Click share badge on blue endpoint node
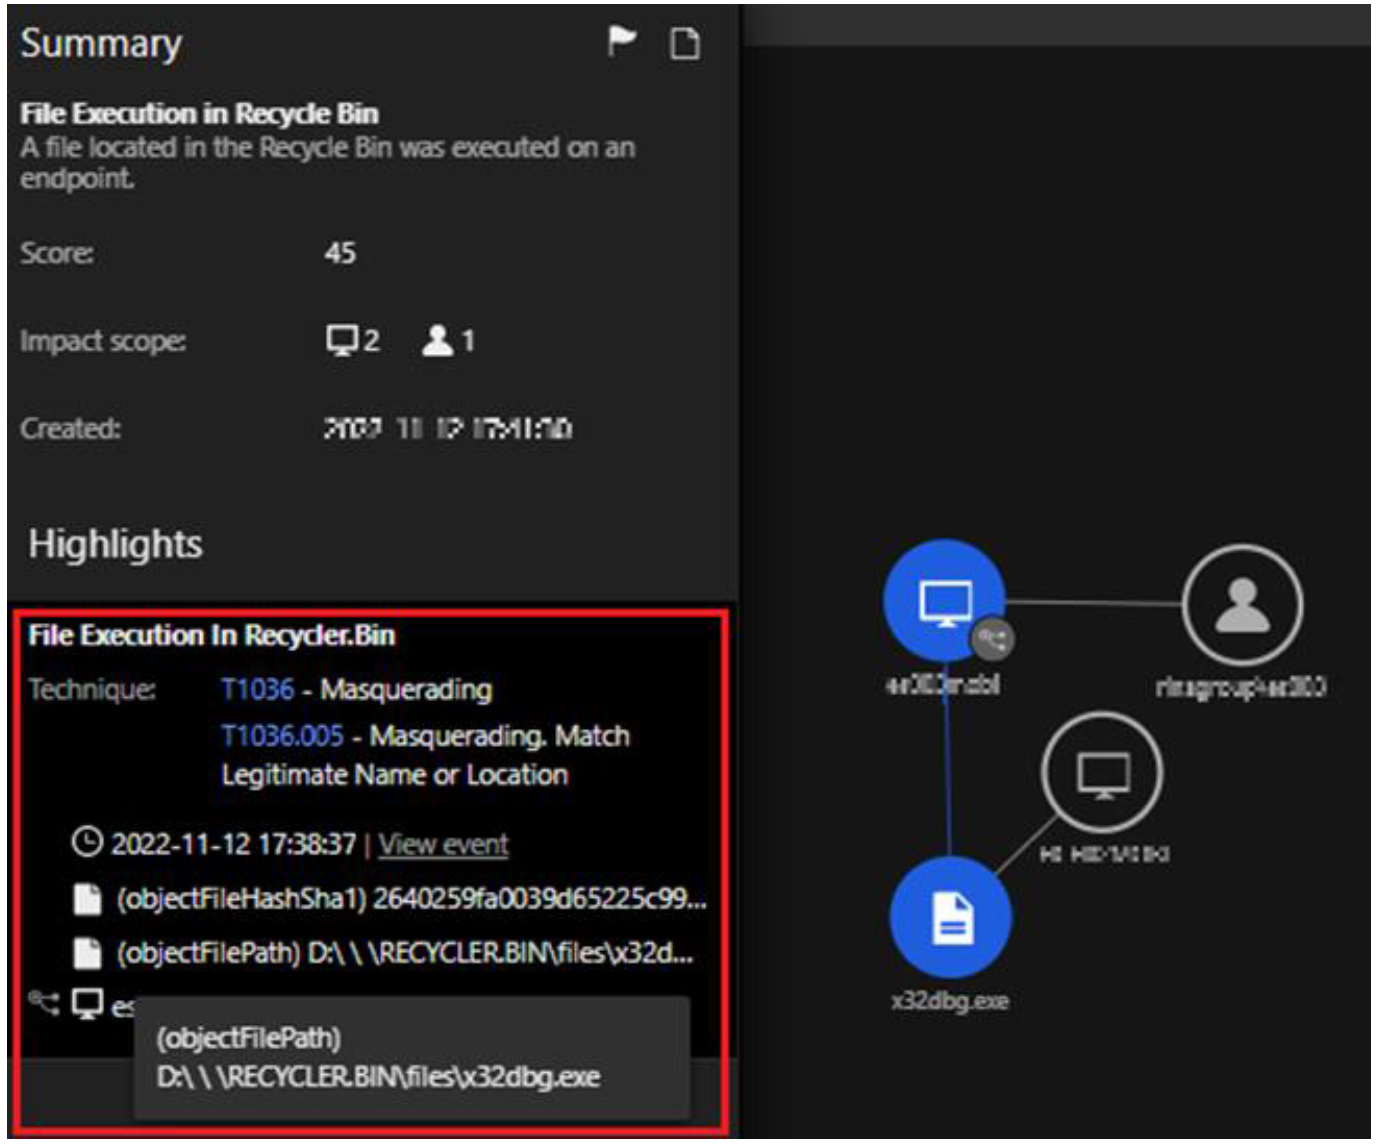This screenshot has width=1380, height=1144. click(x=993, y=640)
